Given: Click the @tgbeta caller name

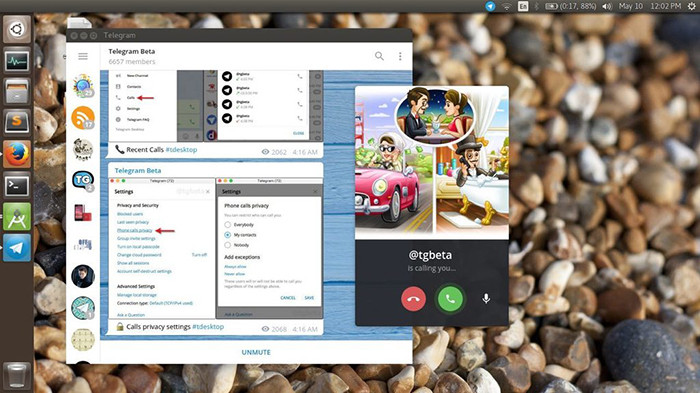Looking at the screenshot, I should 430,255.
